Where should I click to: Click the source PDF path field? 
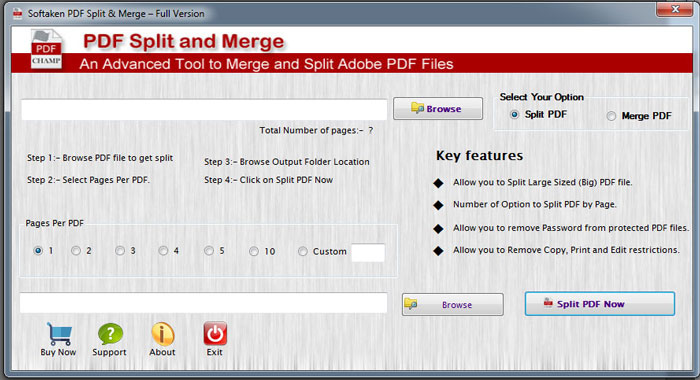tap(204, 109)
